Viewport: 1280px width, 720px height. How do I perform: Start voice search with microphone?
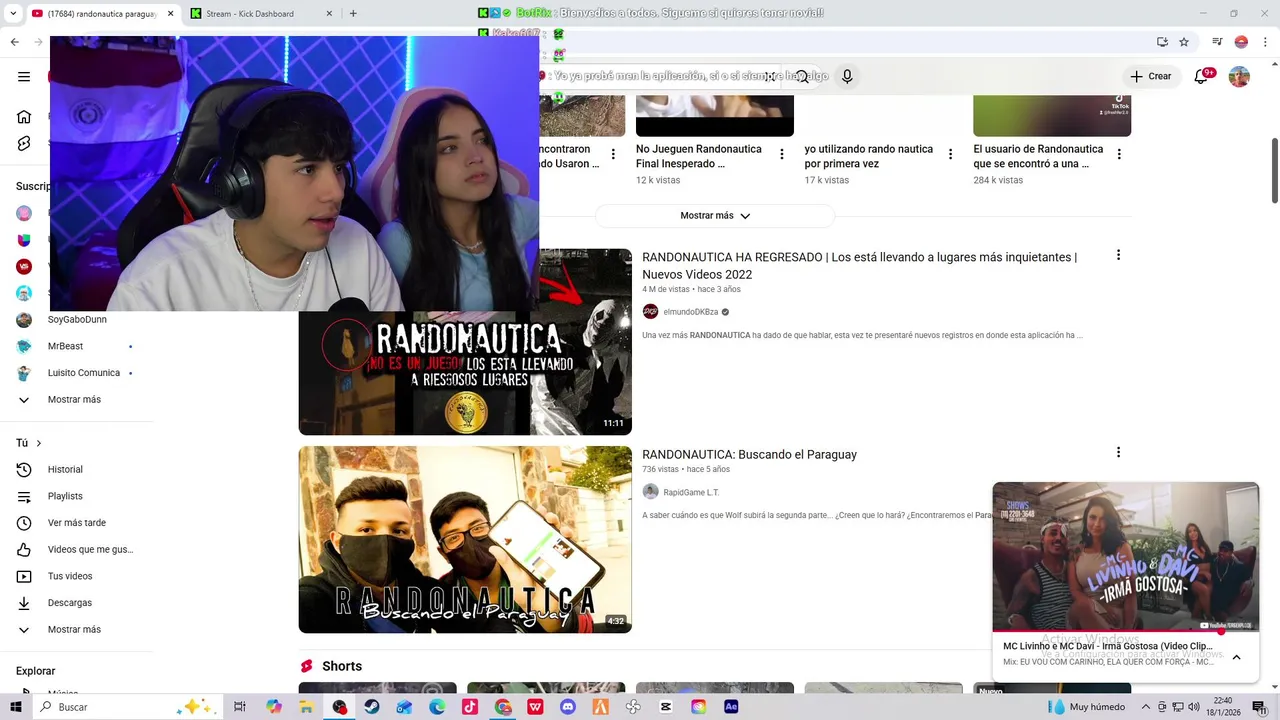coord(847,76)
